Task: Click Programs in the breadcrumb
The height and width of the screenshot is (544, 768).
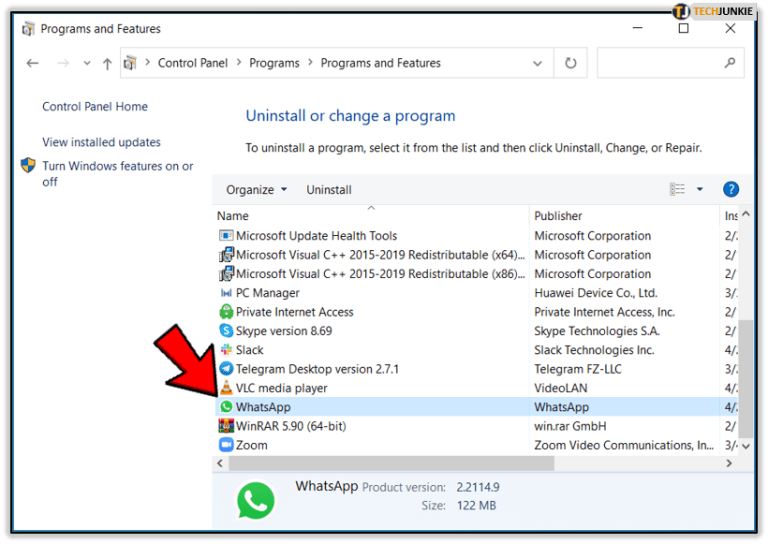Action: [x=274, y=63]
